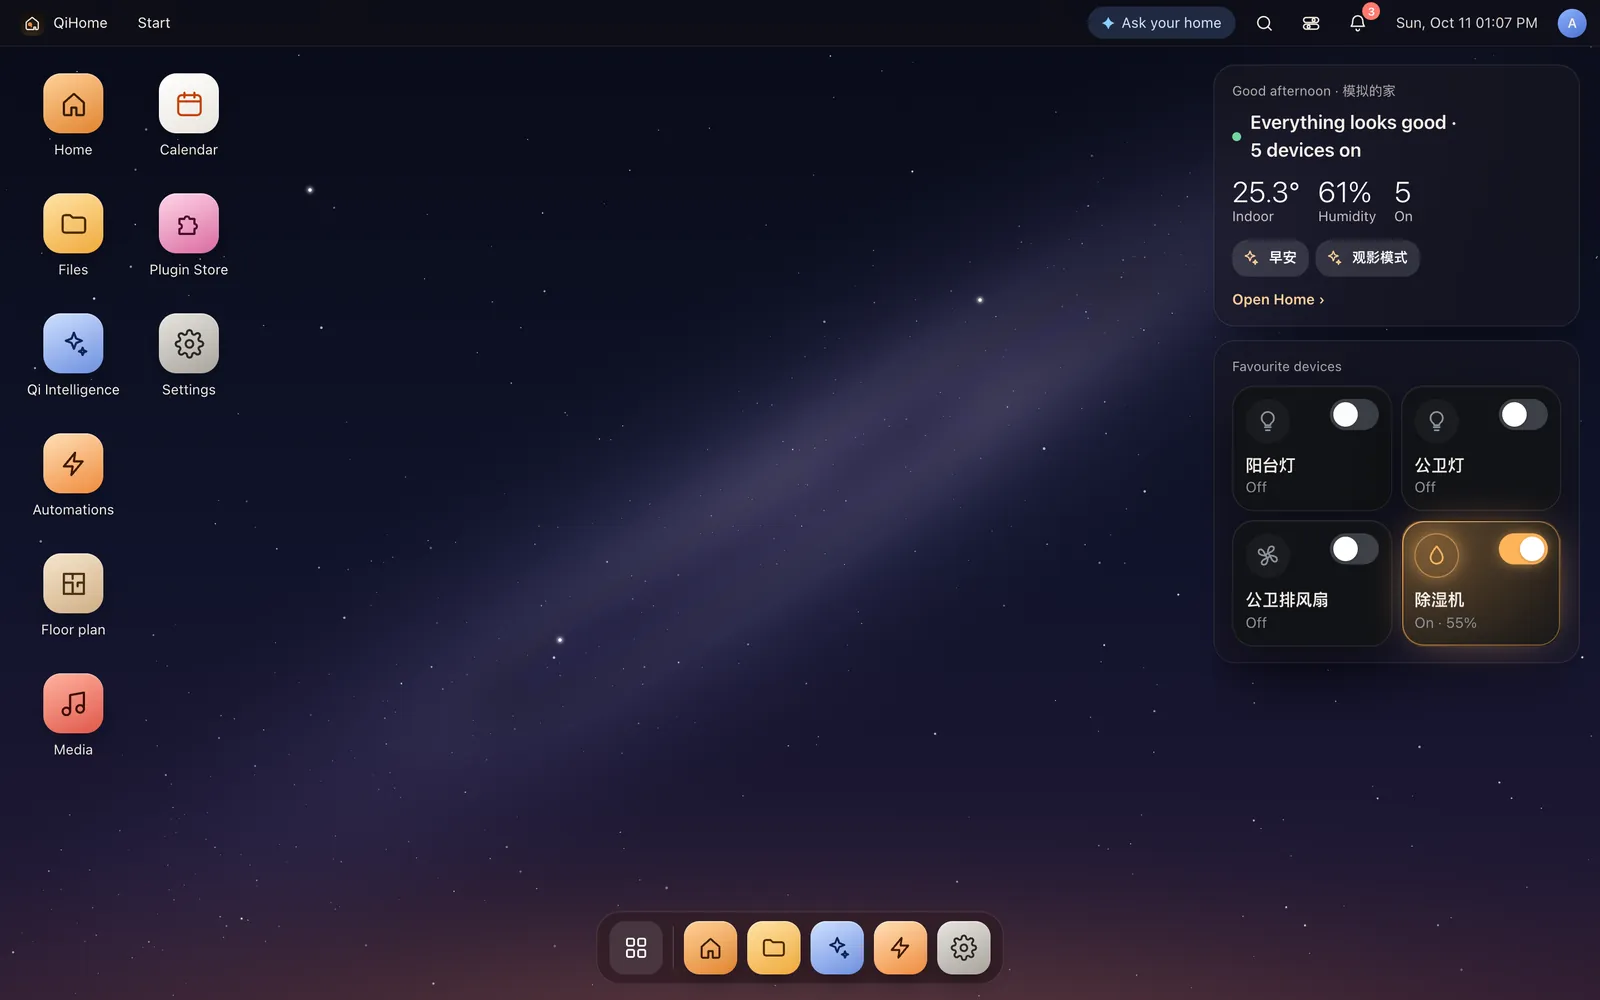Toggle the 阳台灯 switch on
Viewport: 1600px width, 1000px height.
click(1354, 415)
